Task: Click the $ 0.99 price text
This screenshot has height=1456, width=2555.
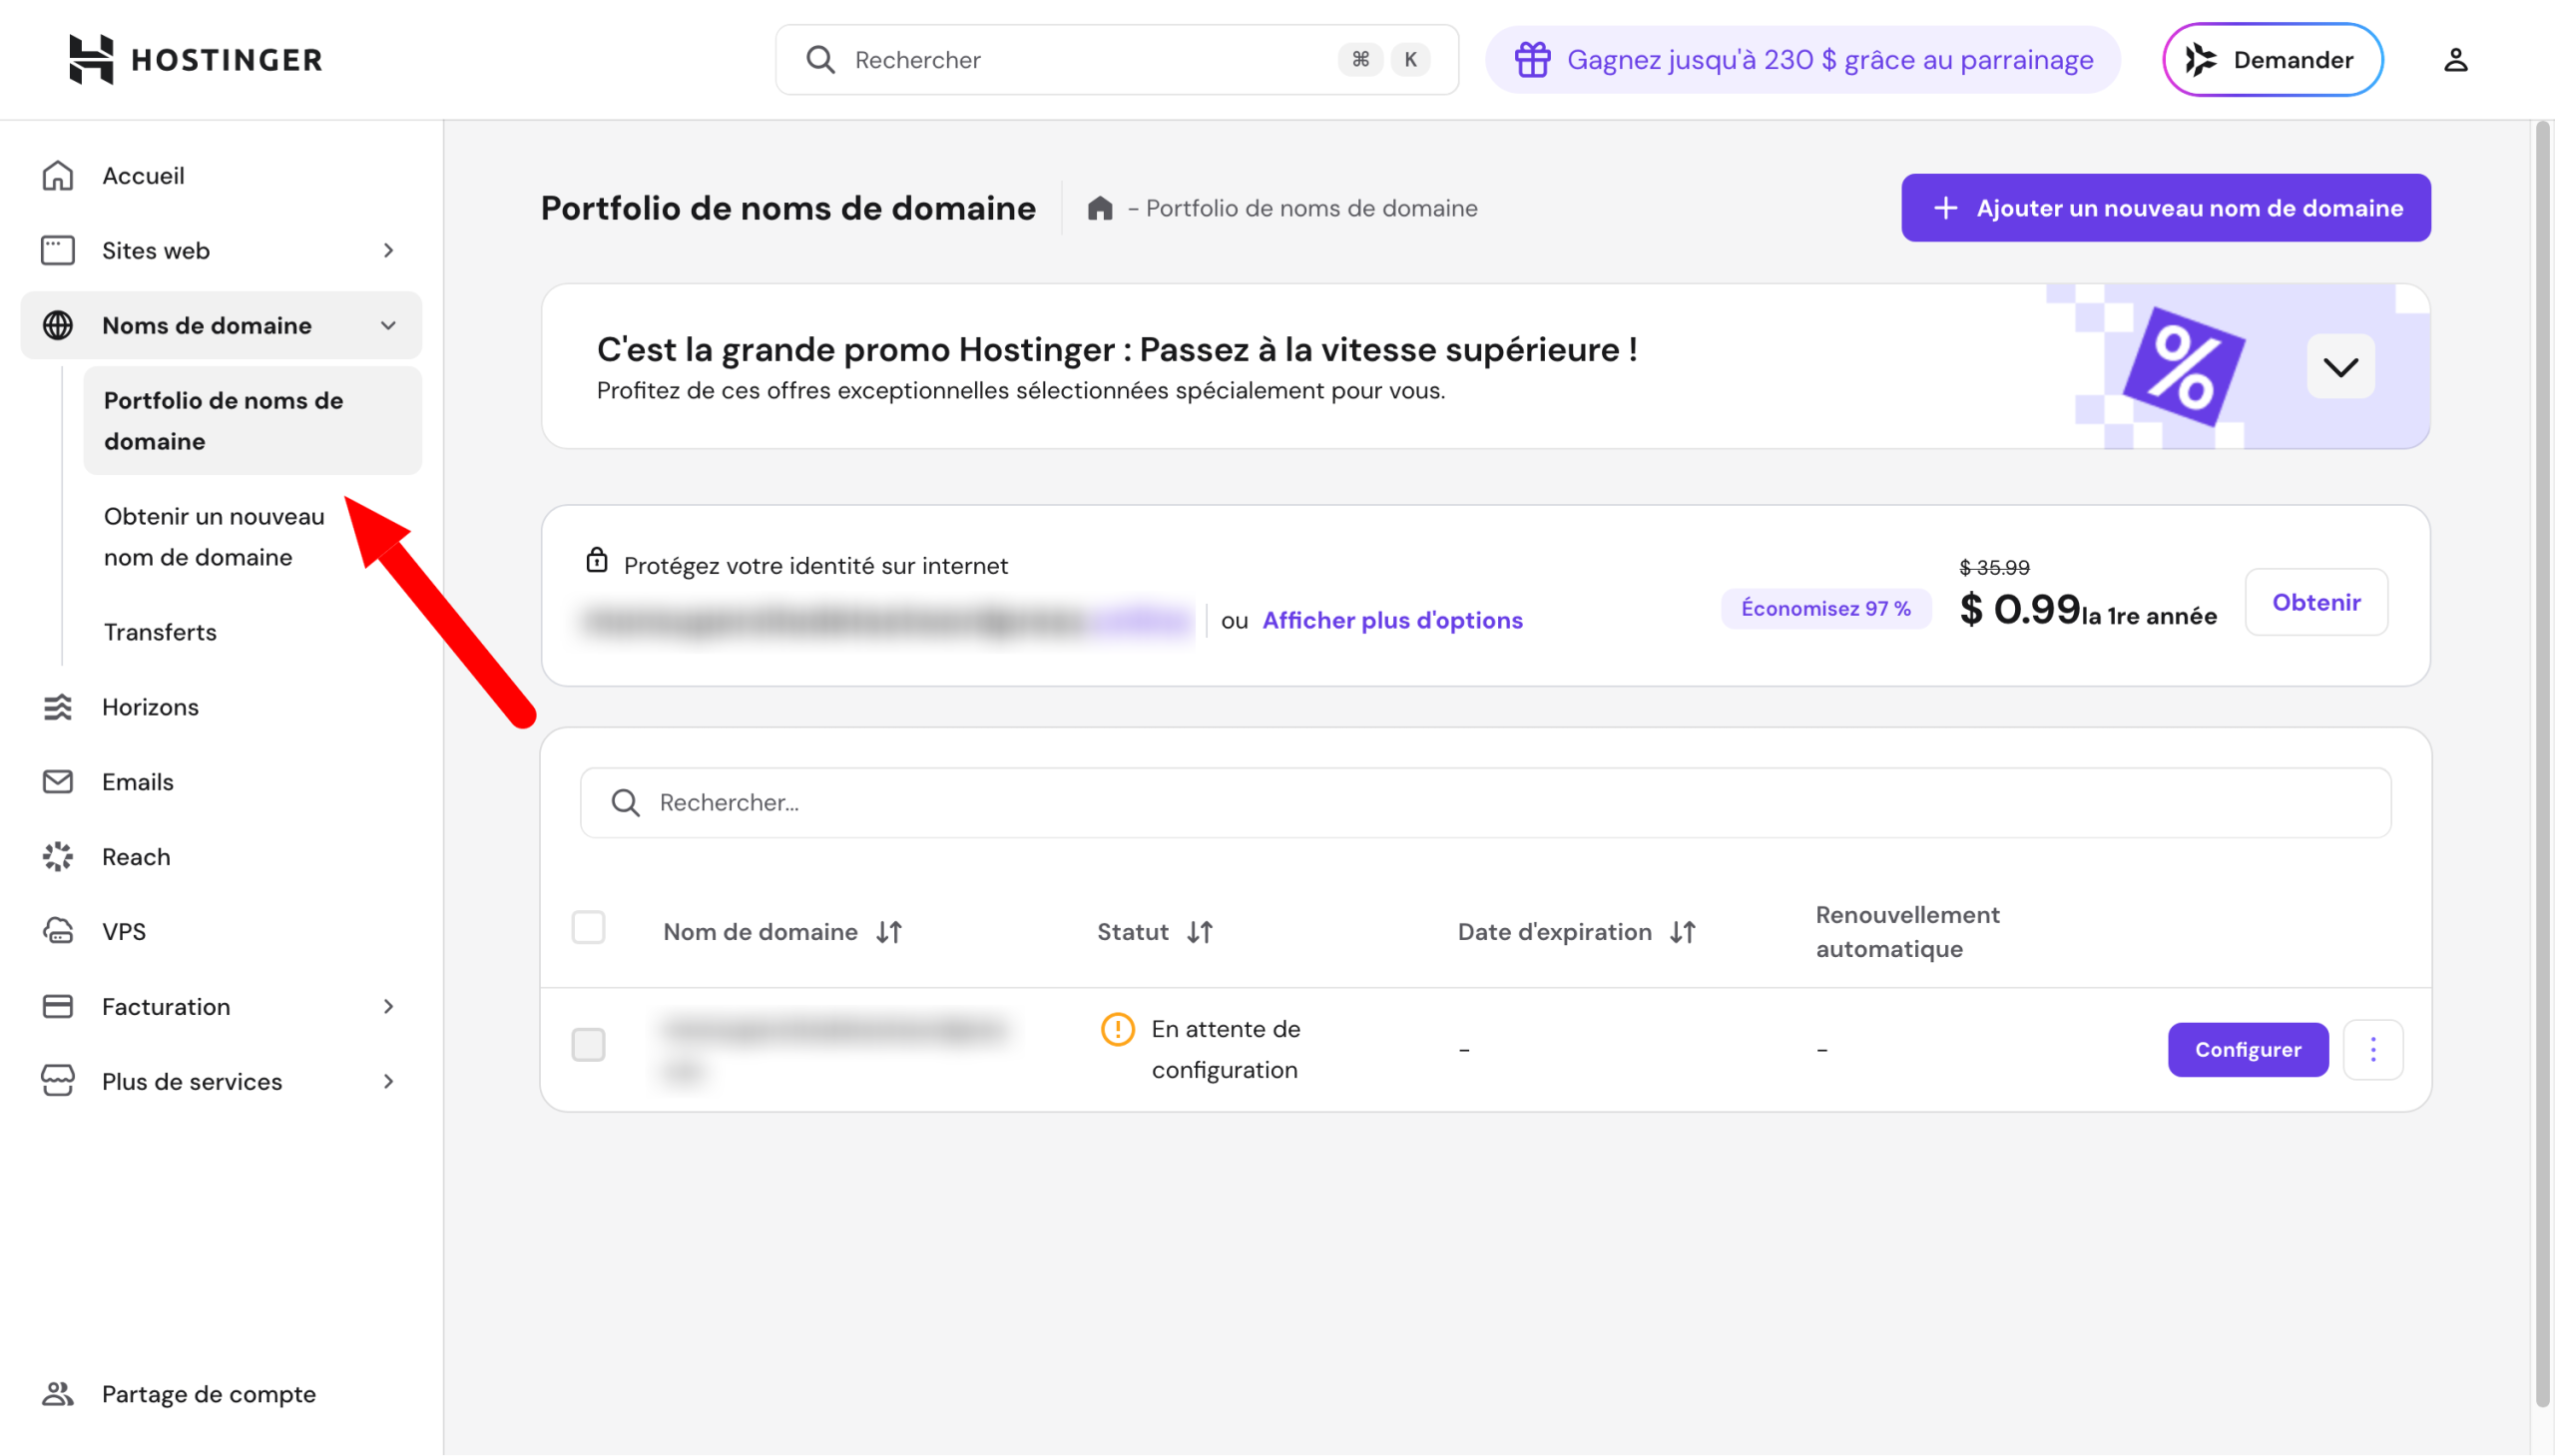Action: (x=2020, y=609)
